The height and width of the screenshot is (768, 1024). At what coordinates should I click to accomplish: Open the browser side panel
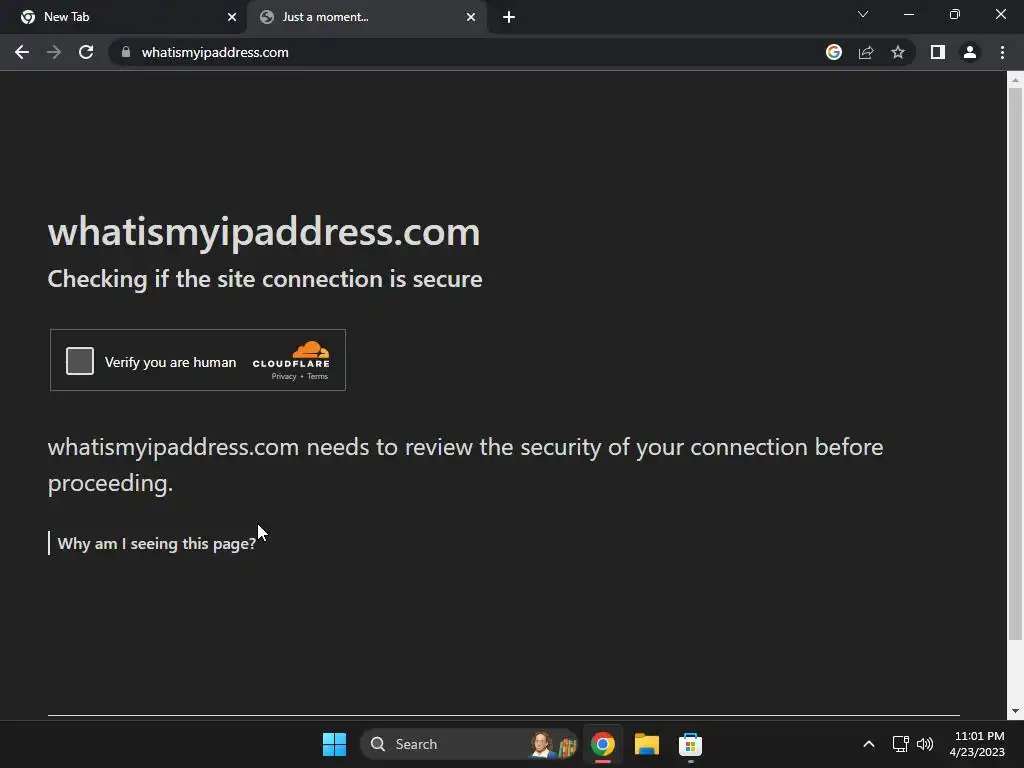click(938, 52)
